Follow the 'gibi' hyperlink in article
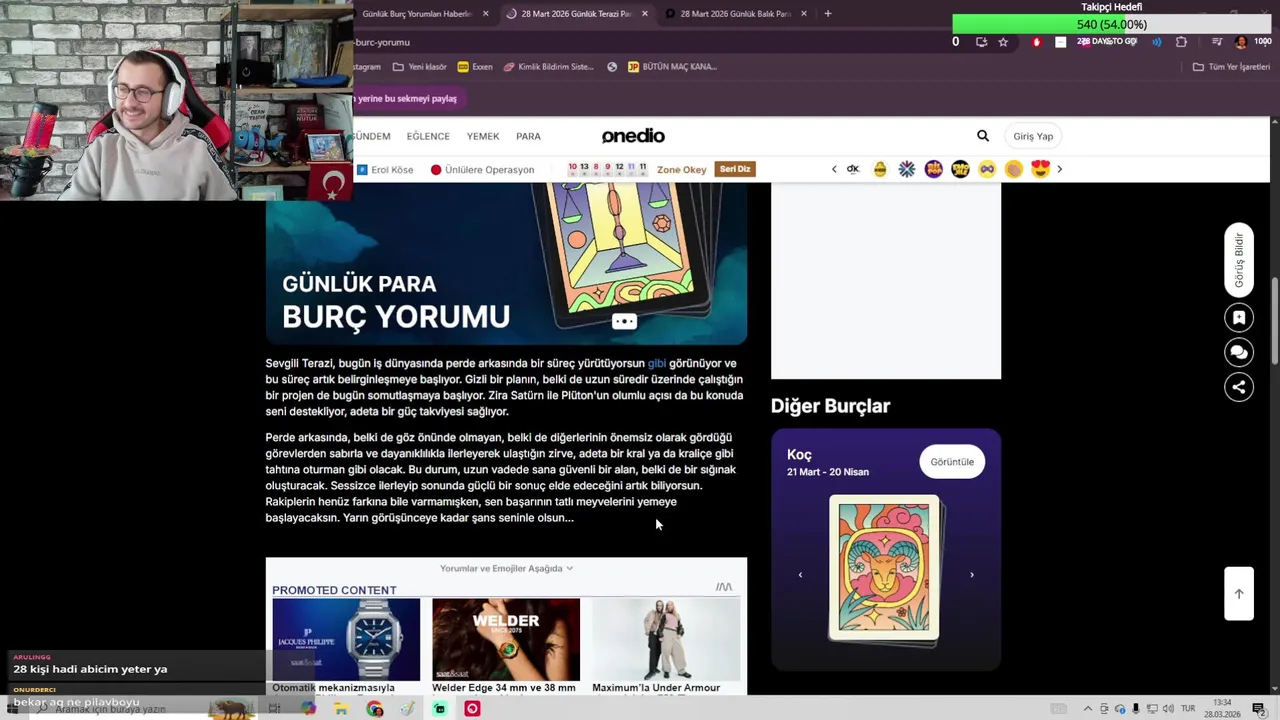Viewport: 1280px width, 720px height. 657,363
